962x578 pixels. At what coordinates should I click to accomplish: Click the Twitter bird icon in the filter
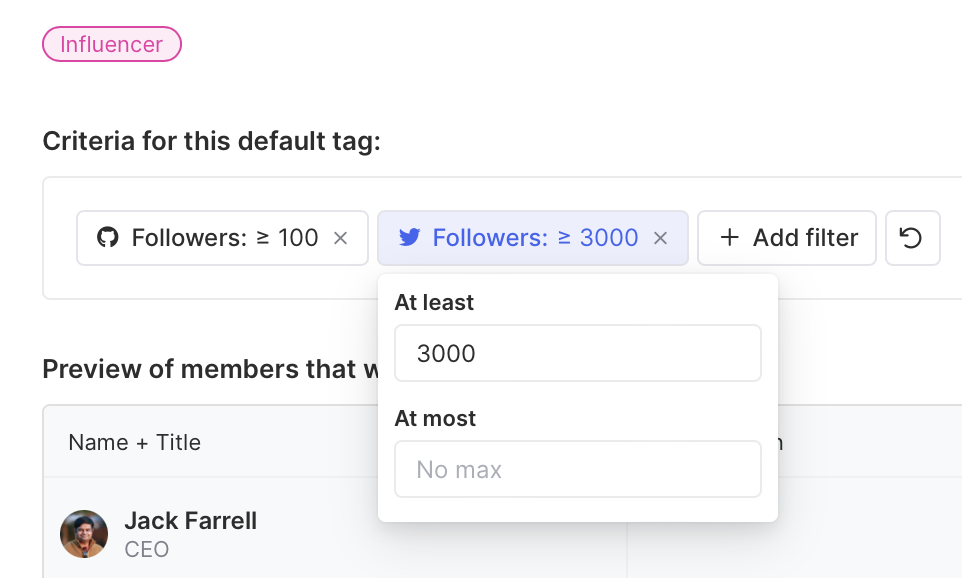click(409, 238)
